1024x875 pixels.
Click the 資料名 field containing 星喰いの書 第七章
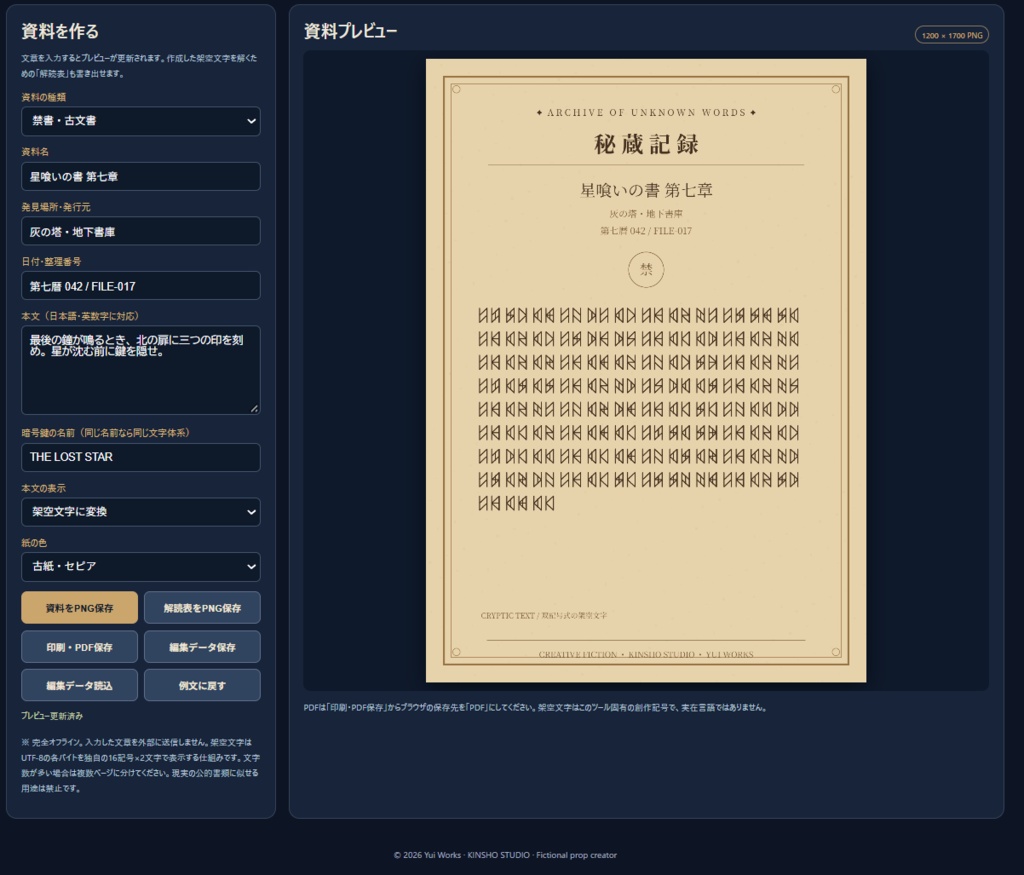(x=140, y=176)
